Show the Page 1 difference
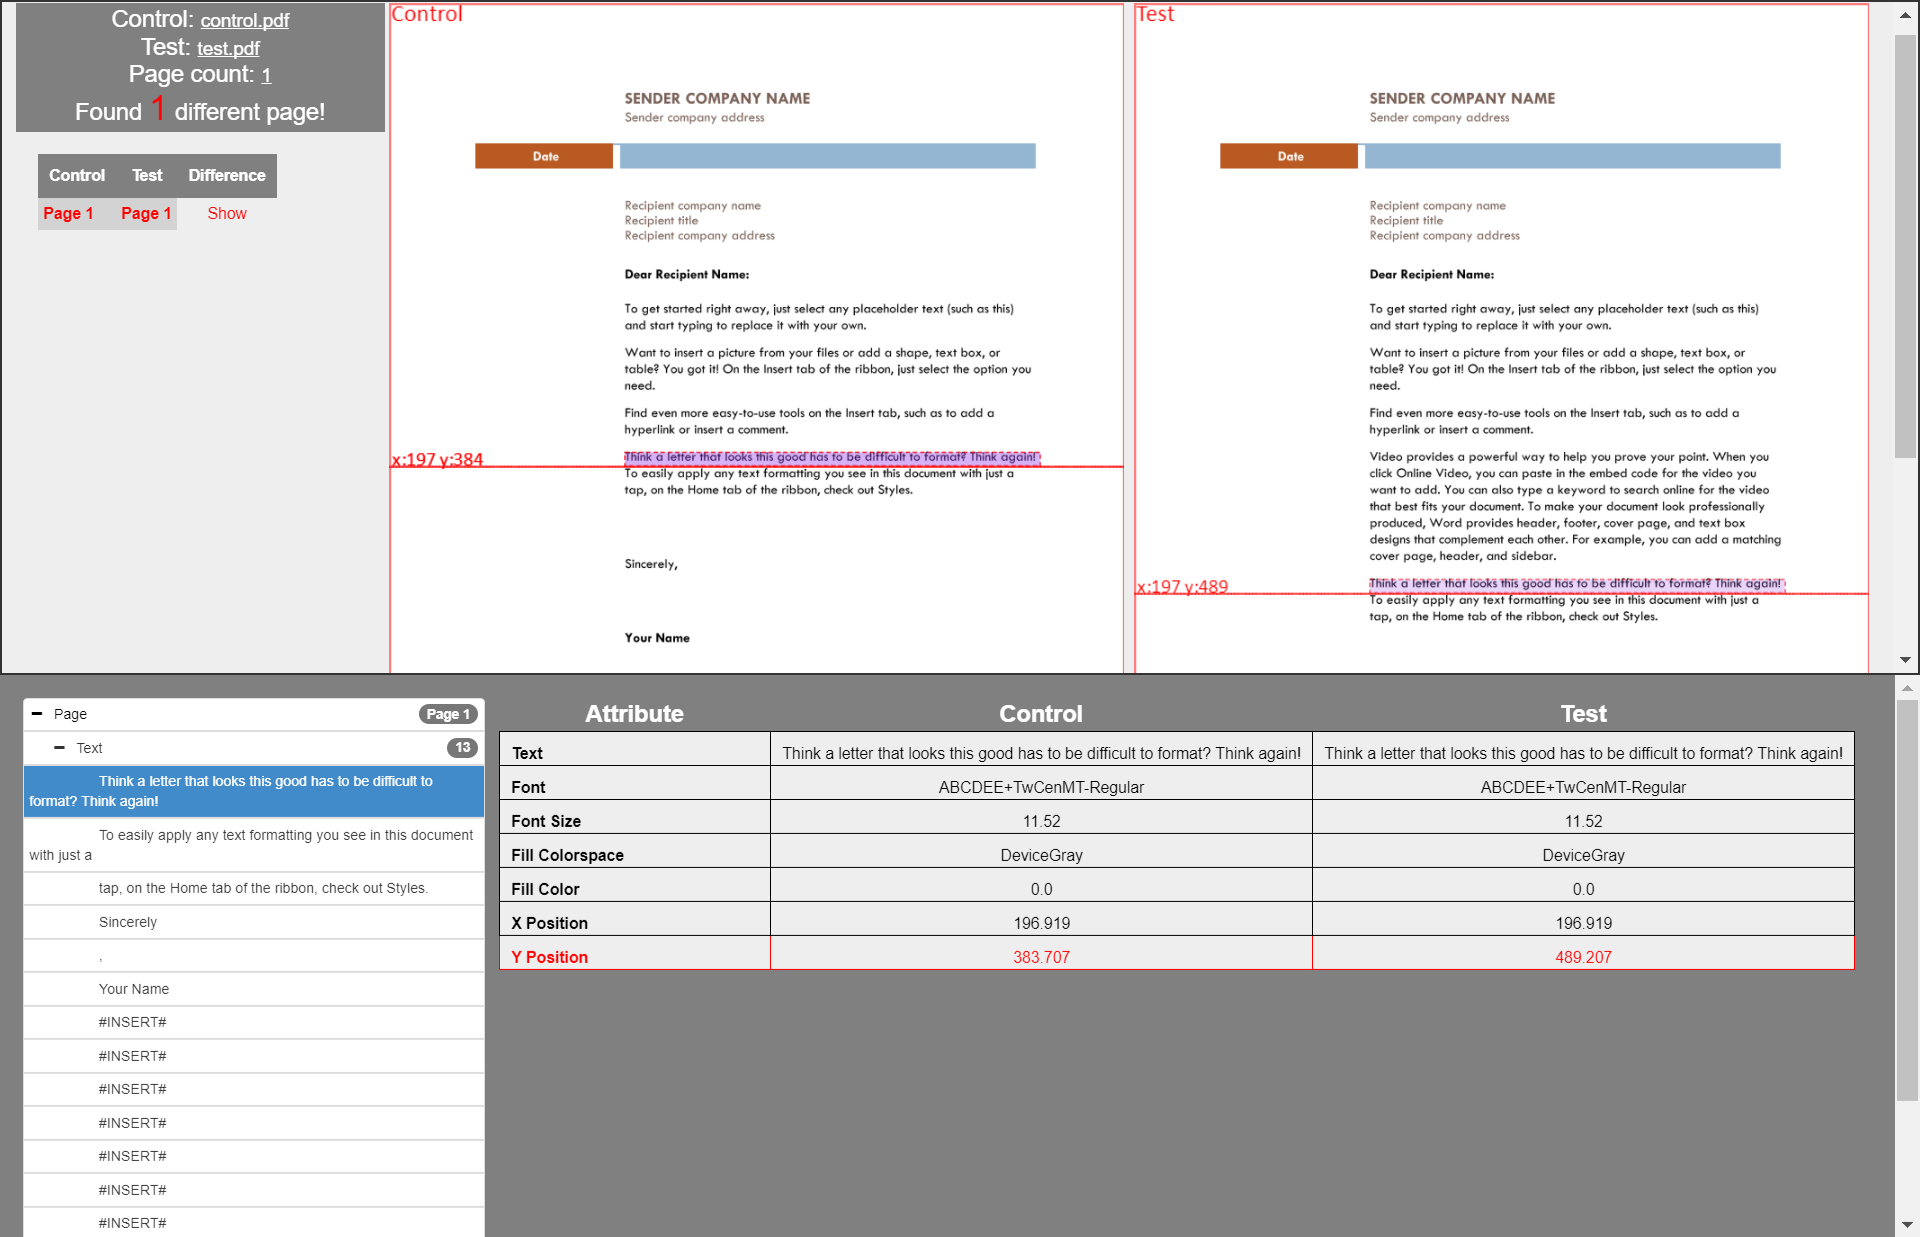Screen dimensions: 1920x1237 227,213
